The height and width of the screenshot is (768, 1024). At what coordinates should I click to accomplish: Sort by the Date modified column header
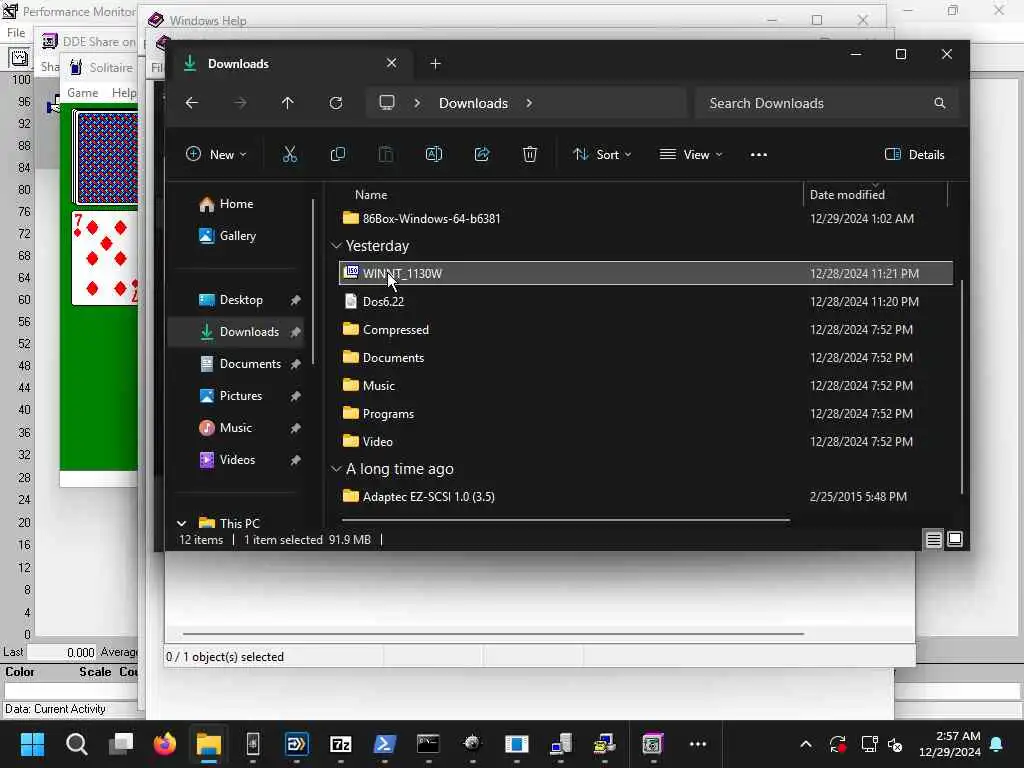click(x=847, y=195)
